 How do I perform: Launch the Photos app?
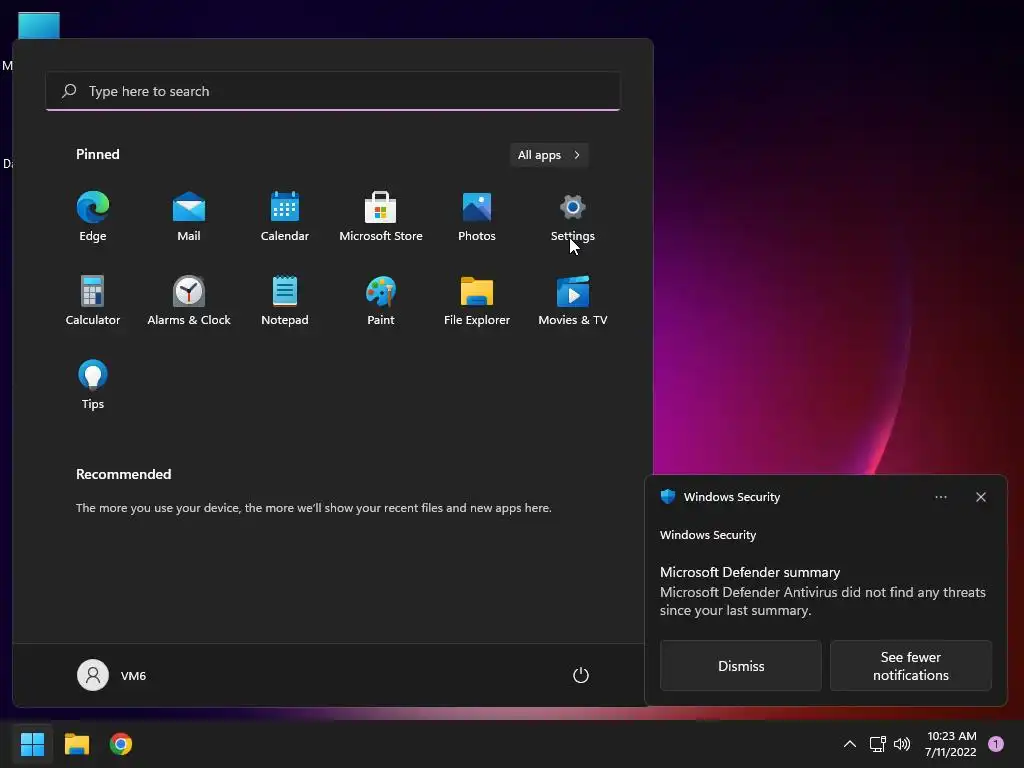[x=477, y=217]
